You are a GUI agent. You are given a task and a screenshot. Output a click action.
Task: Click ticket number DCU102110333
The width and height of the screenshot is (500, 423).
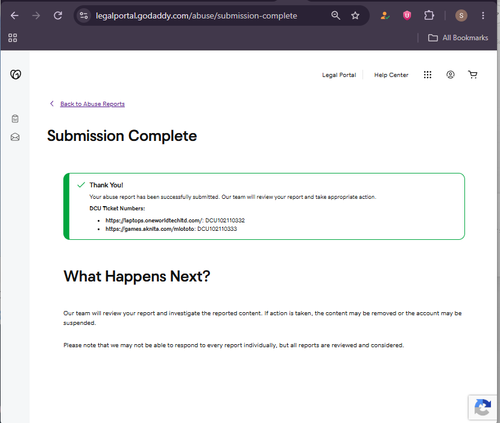coord(217,229)
